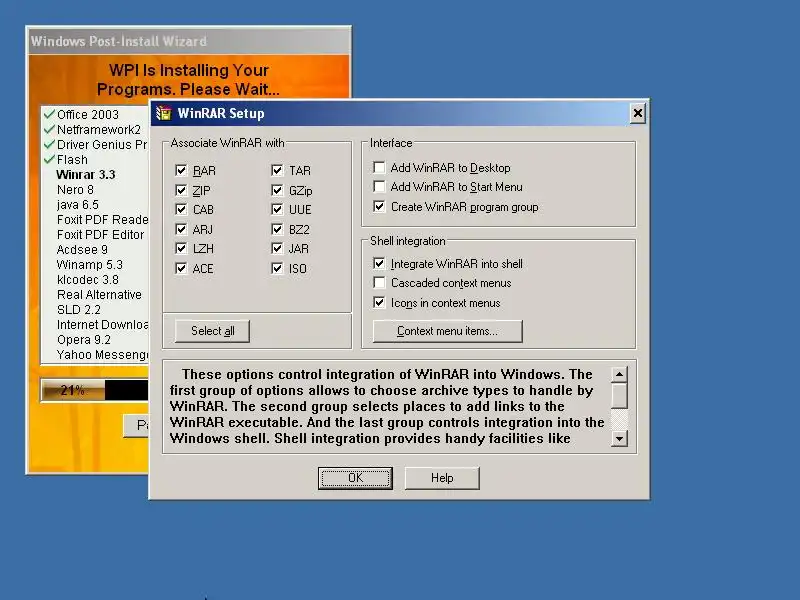Select Opera 9.2 in WPI list
The height and width of the screenshot is (600, 800).
84,340
